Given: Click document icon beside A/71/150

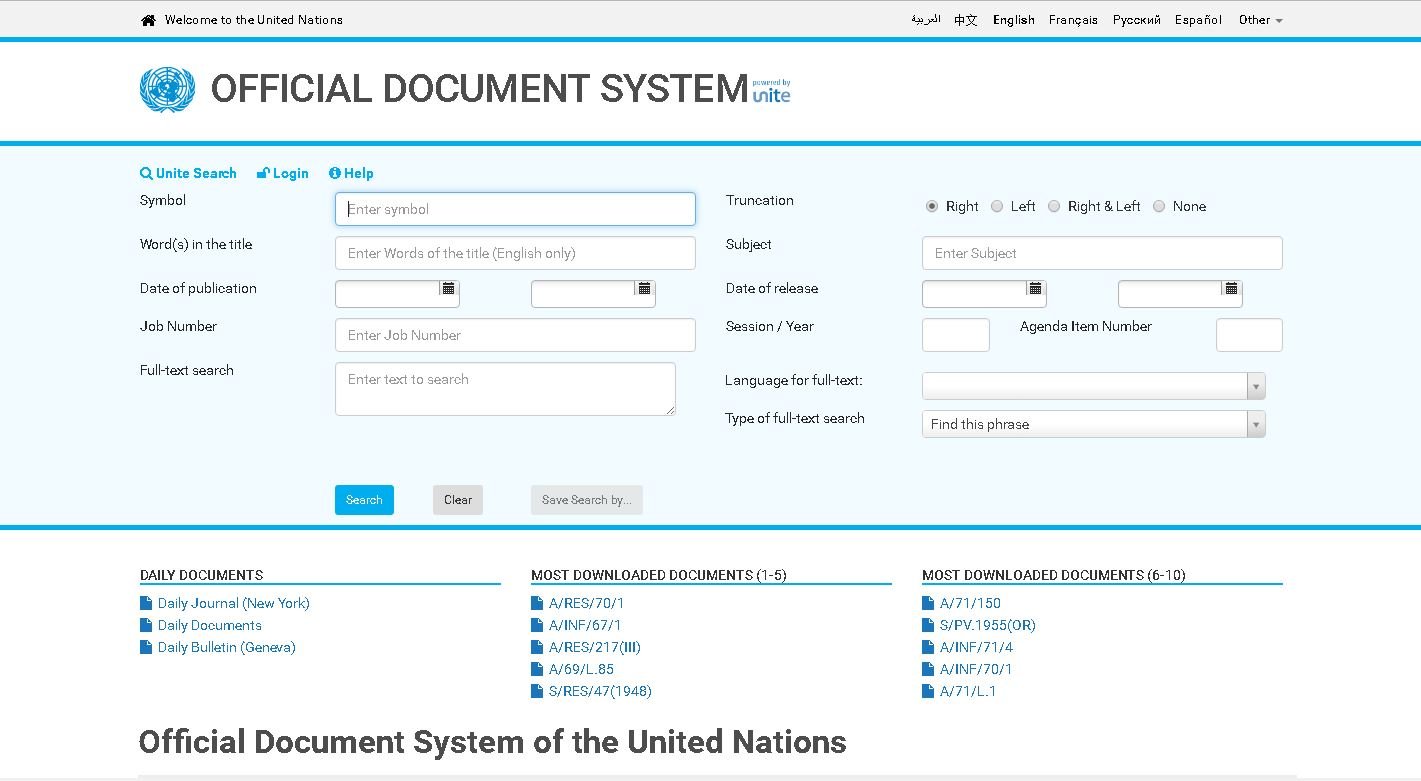Looking at the screenshot, I should pyautogui.click(x=928, y=603).
